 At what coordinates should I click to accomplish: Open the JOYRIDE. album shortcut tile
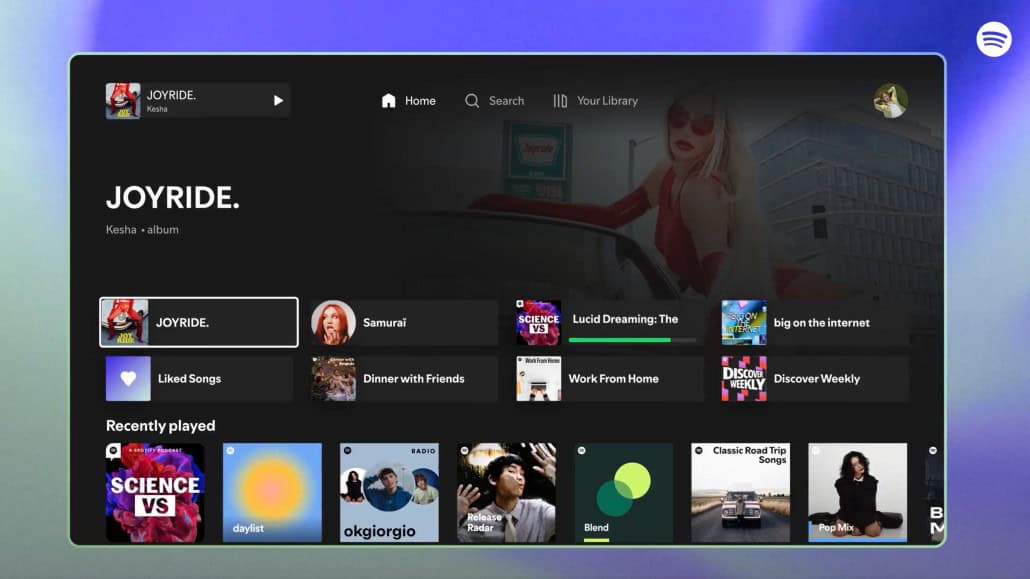pos(199,322)
